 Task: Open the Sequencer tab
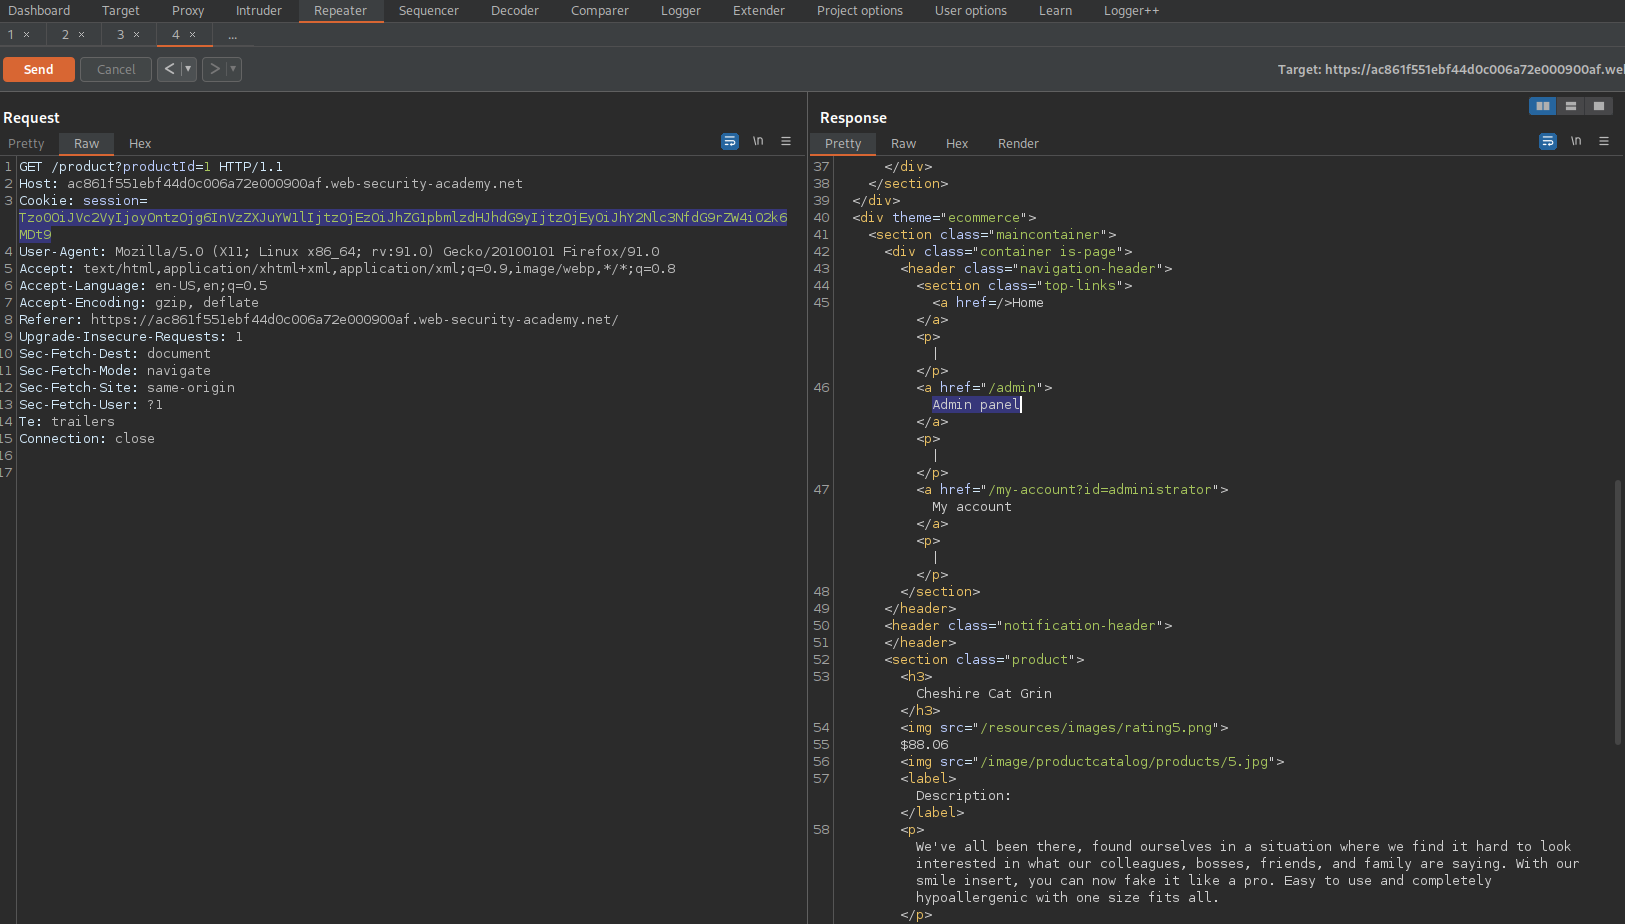[x=429, y=11]
